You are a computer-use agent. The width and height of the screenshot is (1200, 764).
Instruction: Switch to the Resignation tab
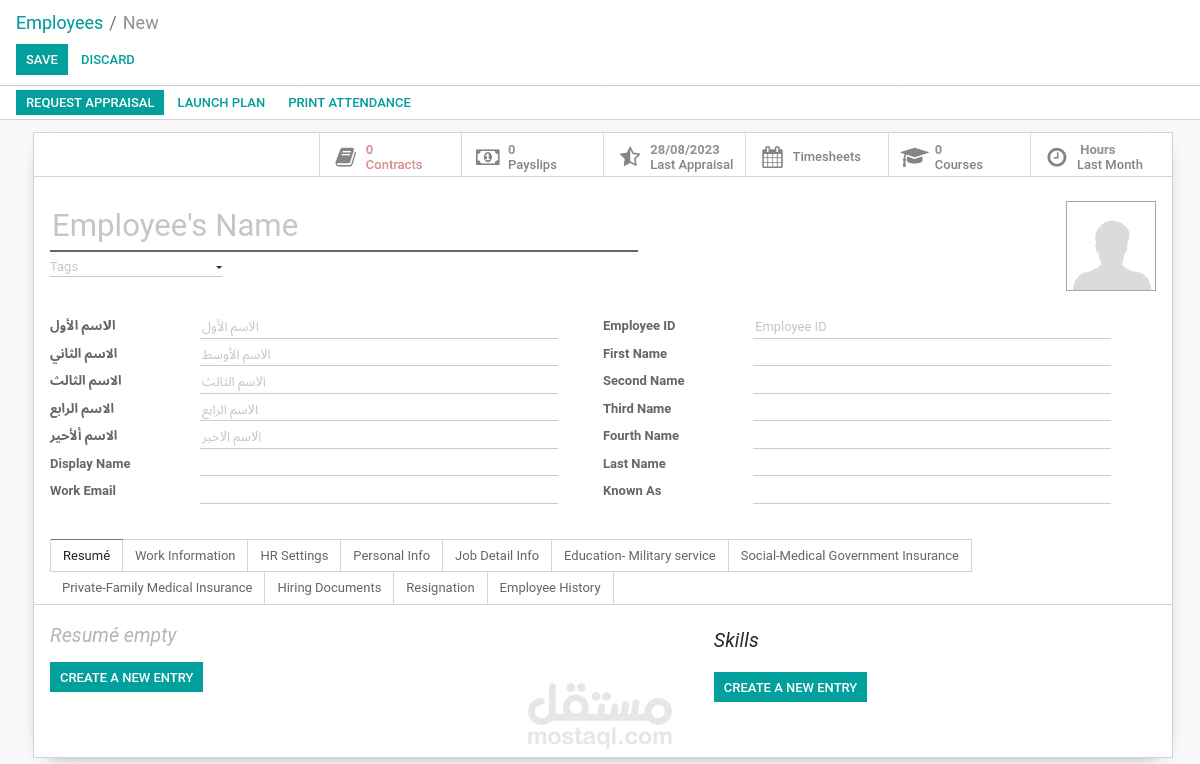tap(440, 588)
